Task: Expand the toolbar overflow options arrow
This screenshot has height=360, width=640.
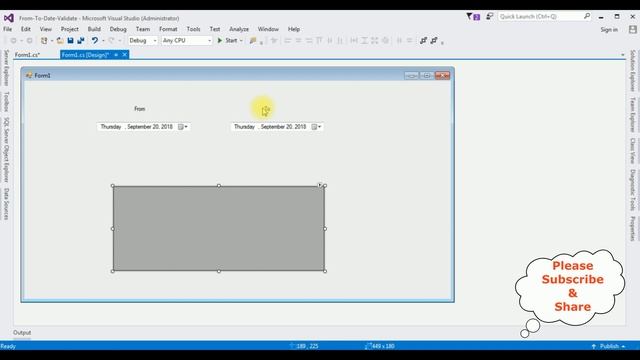Action: click(442, 42)
